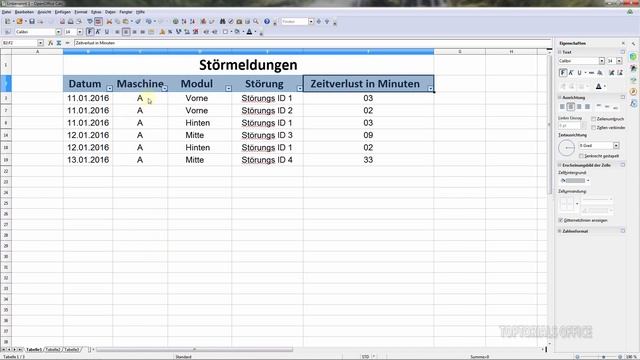Open the Bearbeiten menu
Screen dimensions: 640x360
24,12
